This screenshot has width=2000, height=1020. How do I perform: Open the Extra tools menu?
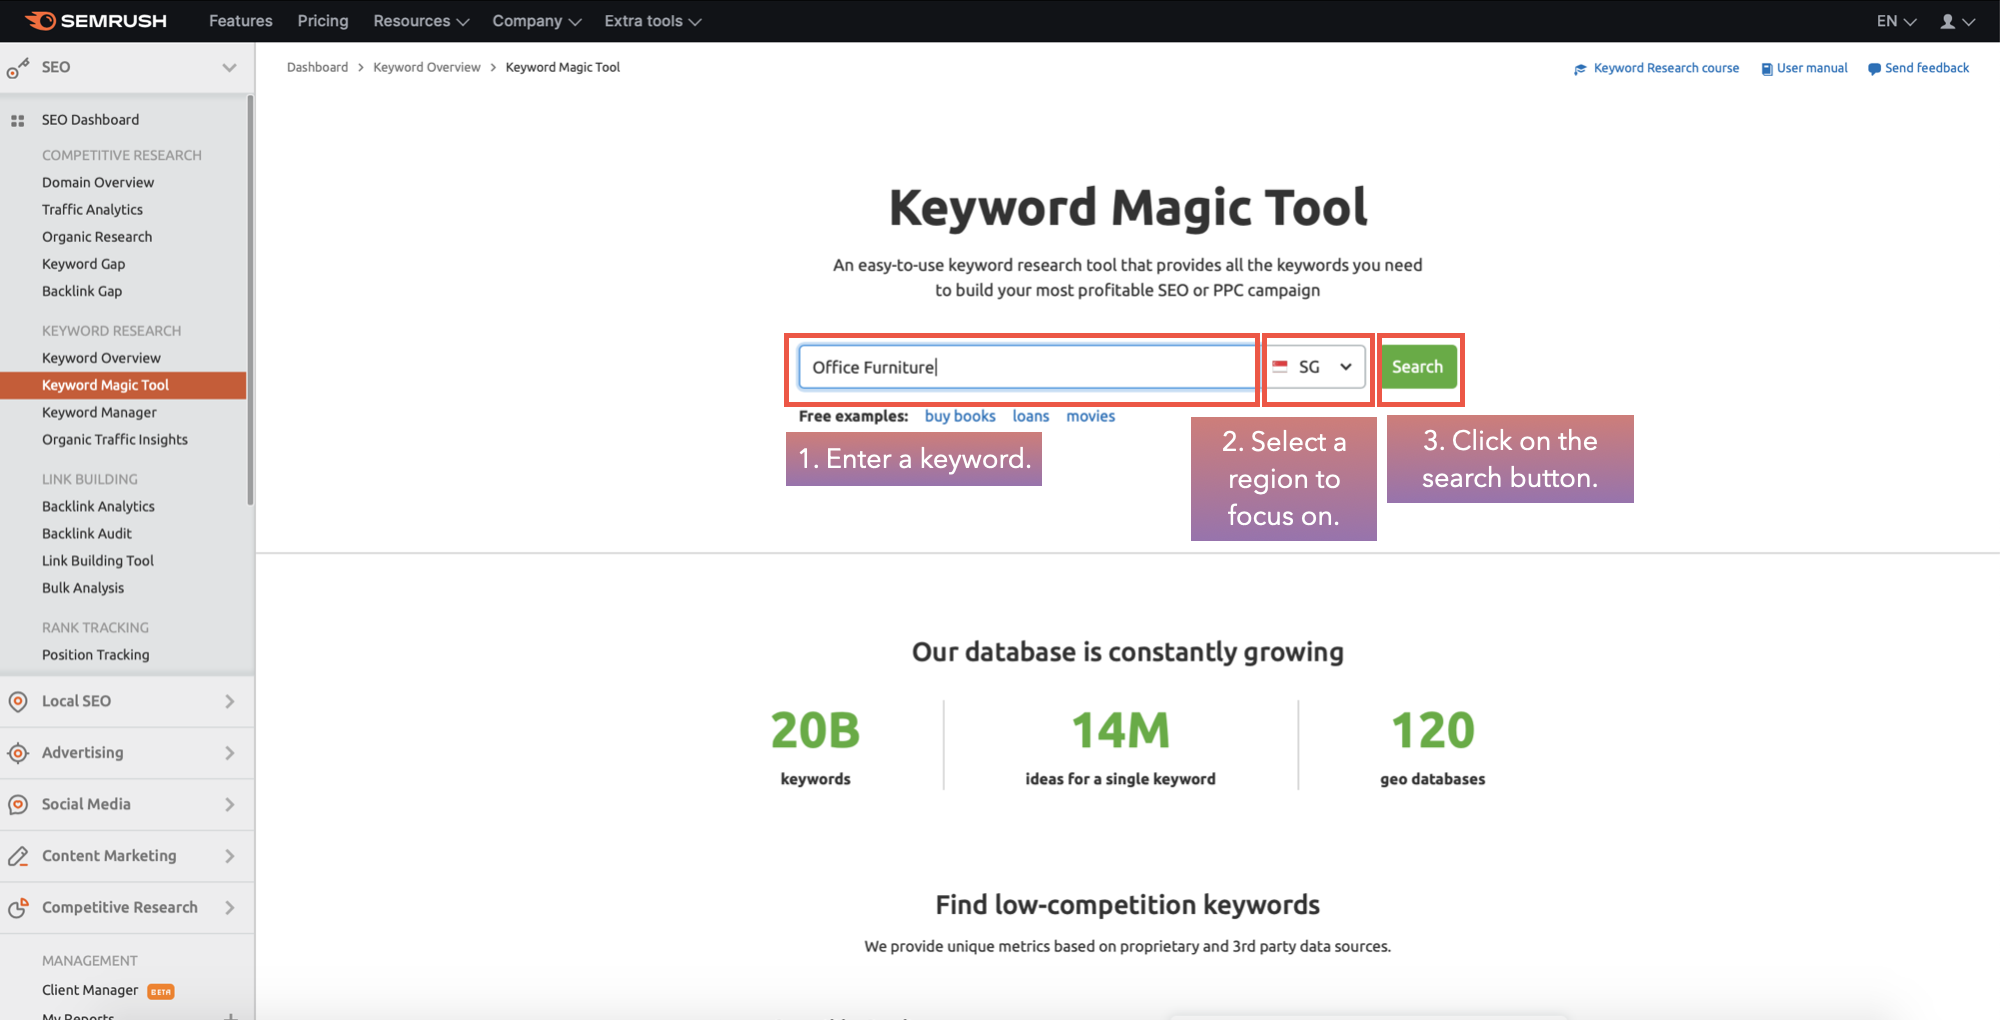click(653, 21)
